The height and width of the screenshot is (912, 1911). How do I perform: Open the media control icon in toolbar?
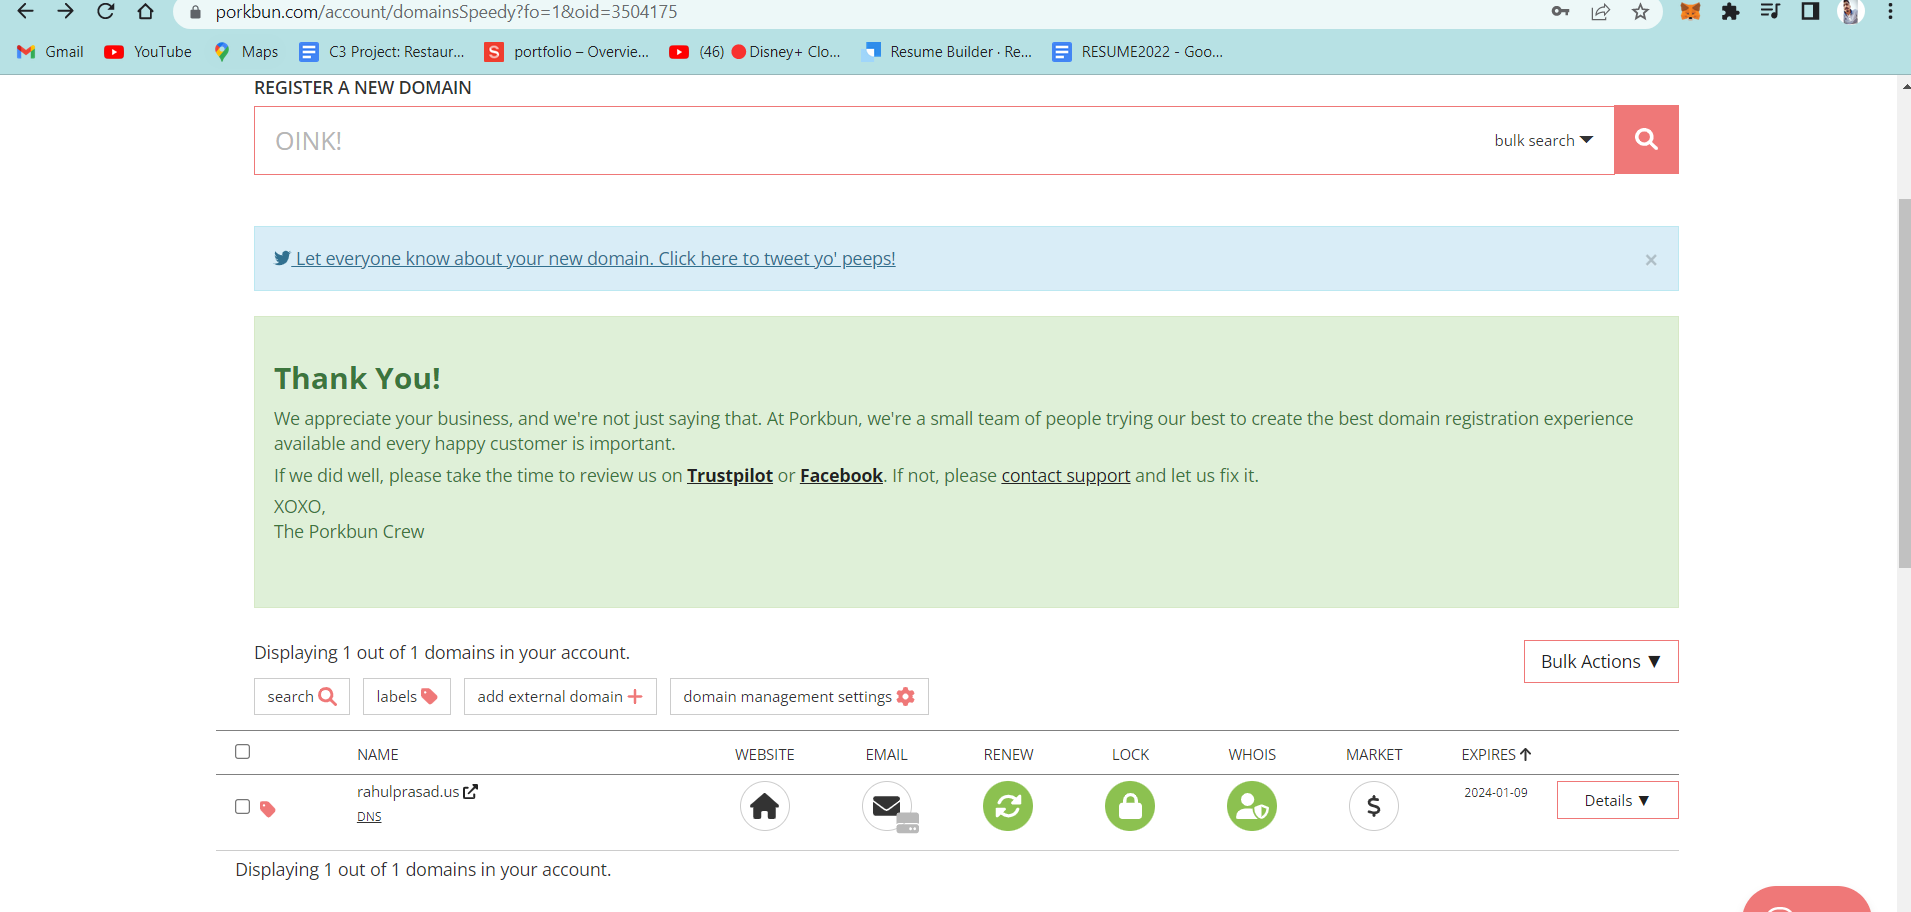1770,12
